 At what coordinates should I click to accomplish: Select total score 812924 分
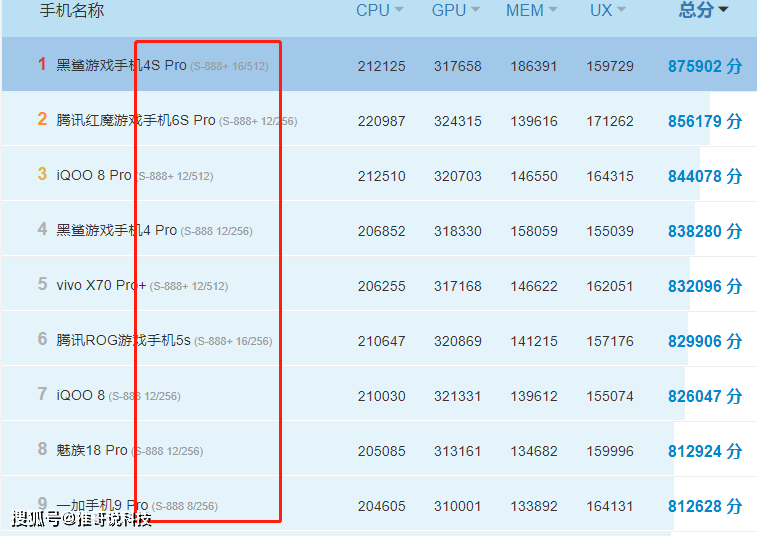[705, 451]
